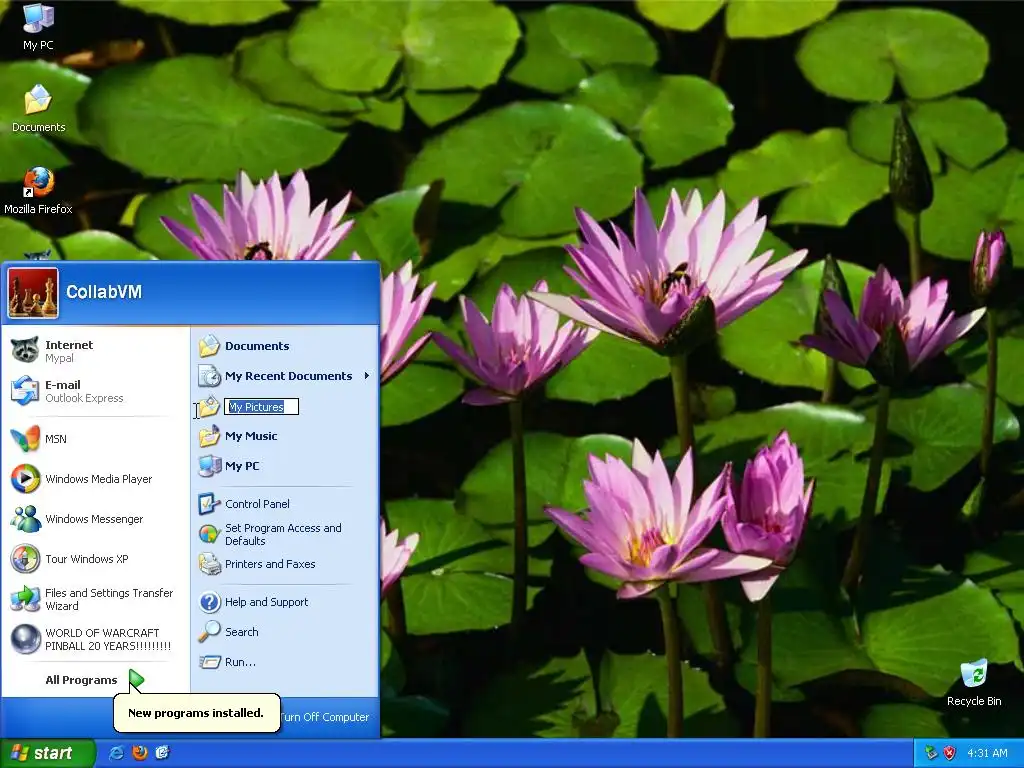Screen dimensions: 1024x768
Task: Click the third Quick Launch icon
Action: click(162, 753)
